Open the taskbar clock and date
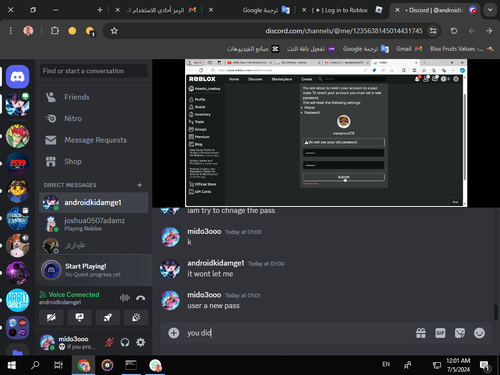Viewport: 500px width, 375px height. pos(458,365)
